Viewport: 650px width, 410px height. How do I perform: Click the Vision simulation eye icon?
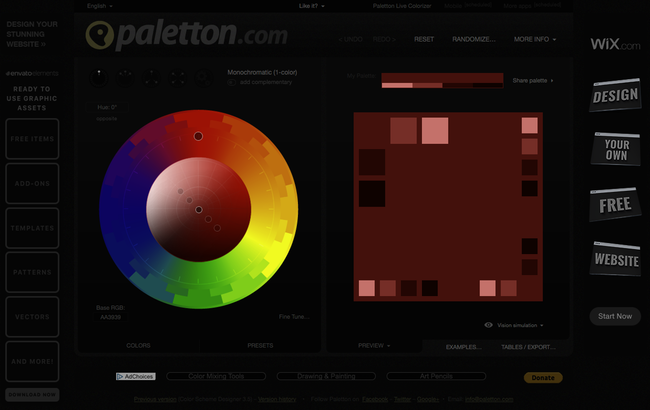tap(489, 325)
